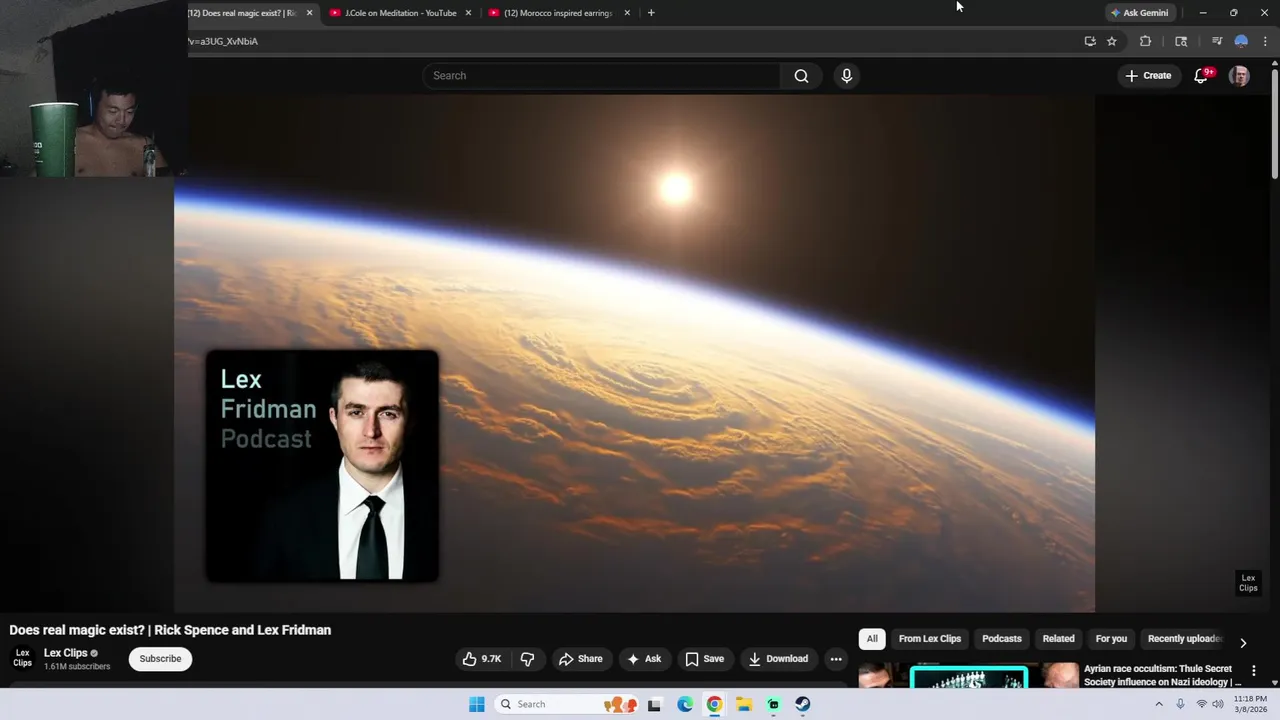Open media controls icon in Chrome toolbar

coord(1217,41)
